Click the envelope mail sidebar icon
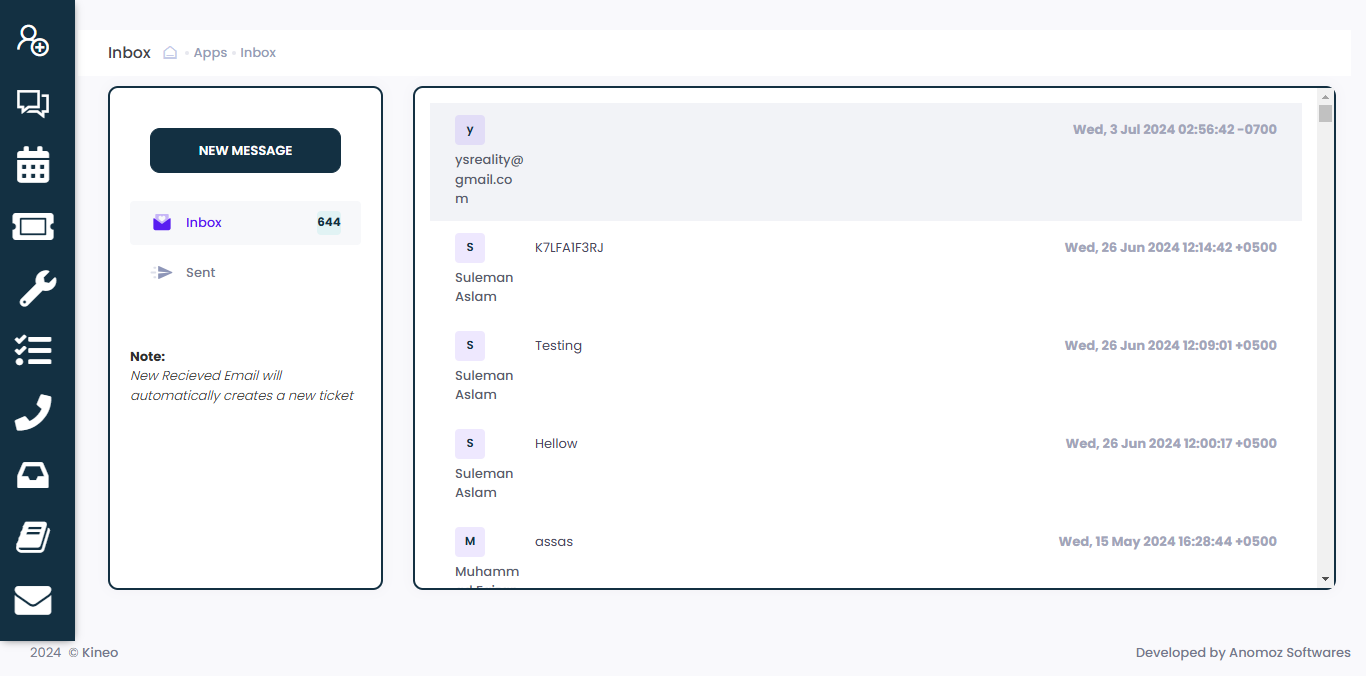 [x=33, y=600]
